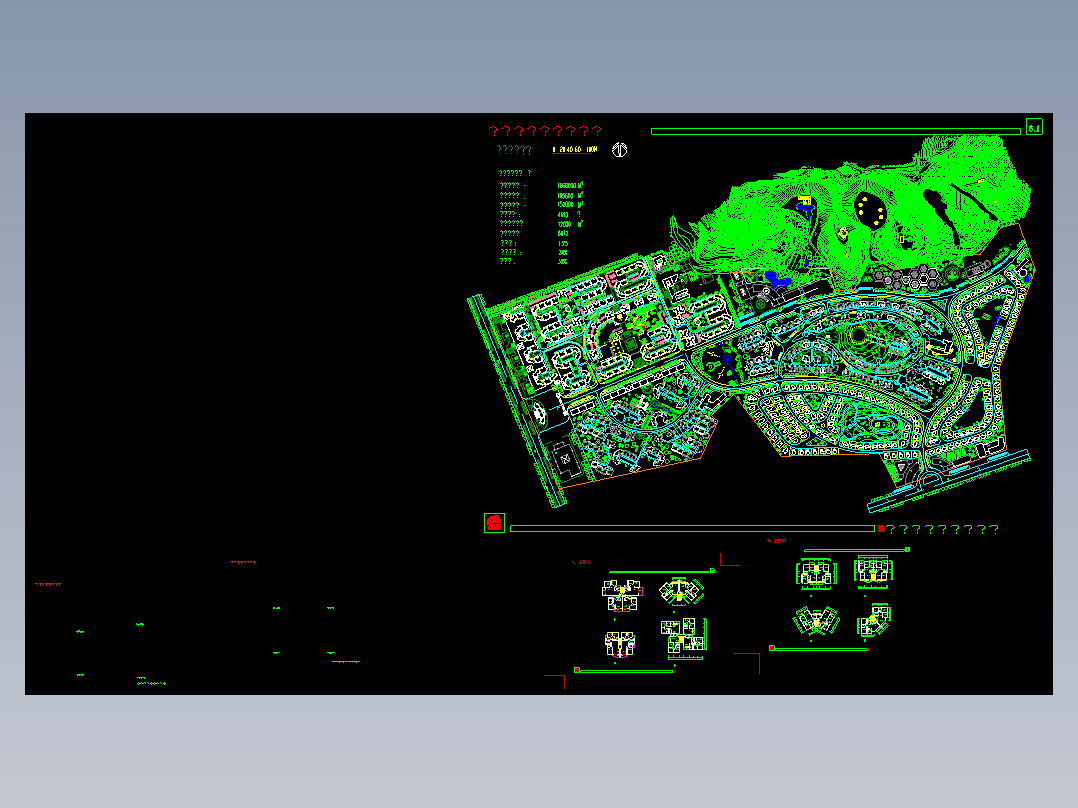
Task: Select the large red question-mark title text
Action: tap(545, 131)
